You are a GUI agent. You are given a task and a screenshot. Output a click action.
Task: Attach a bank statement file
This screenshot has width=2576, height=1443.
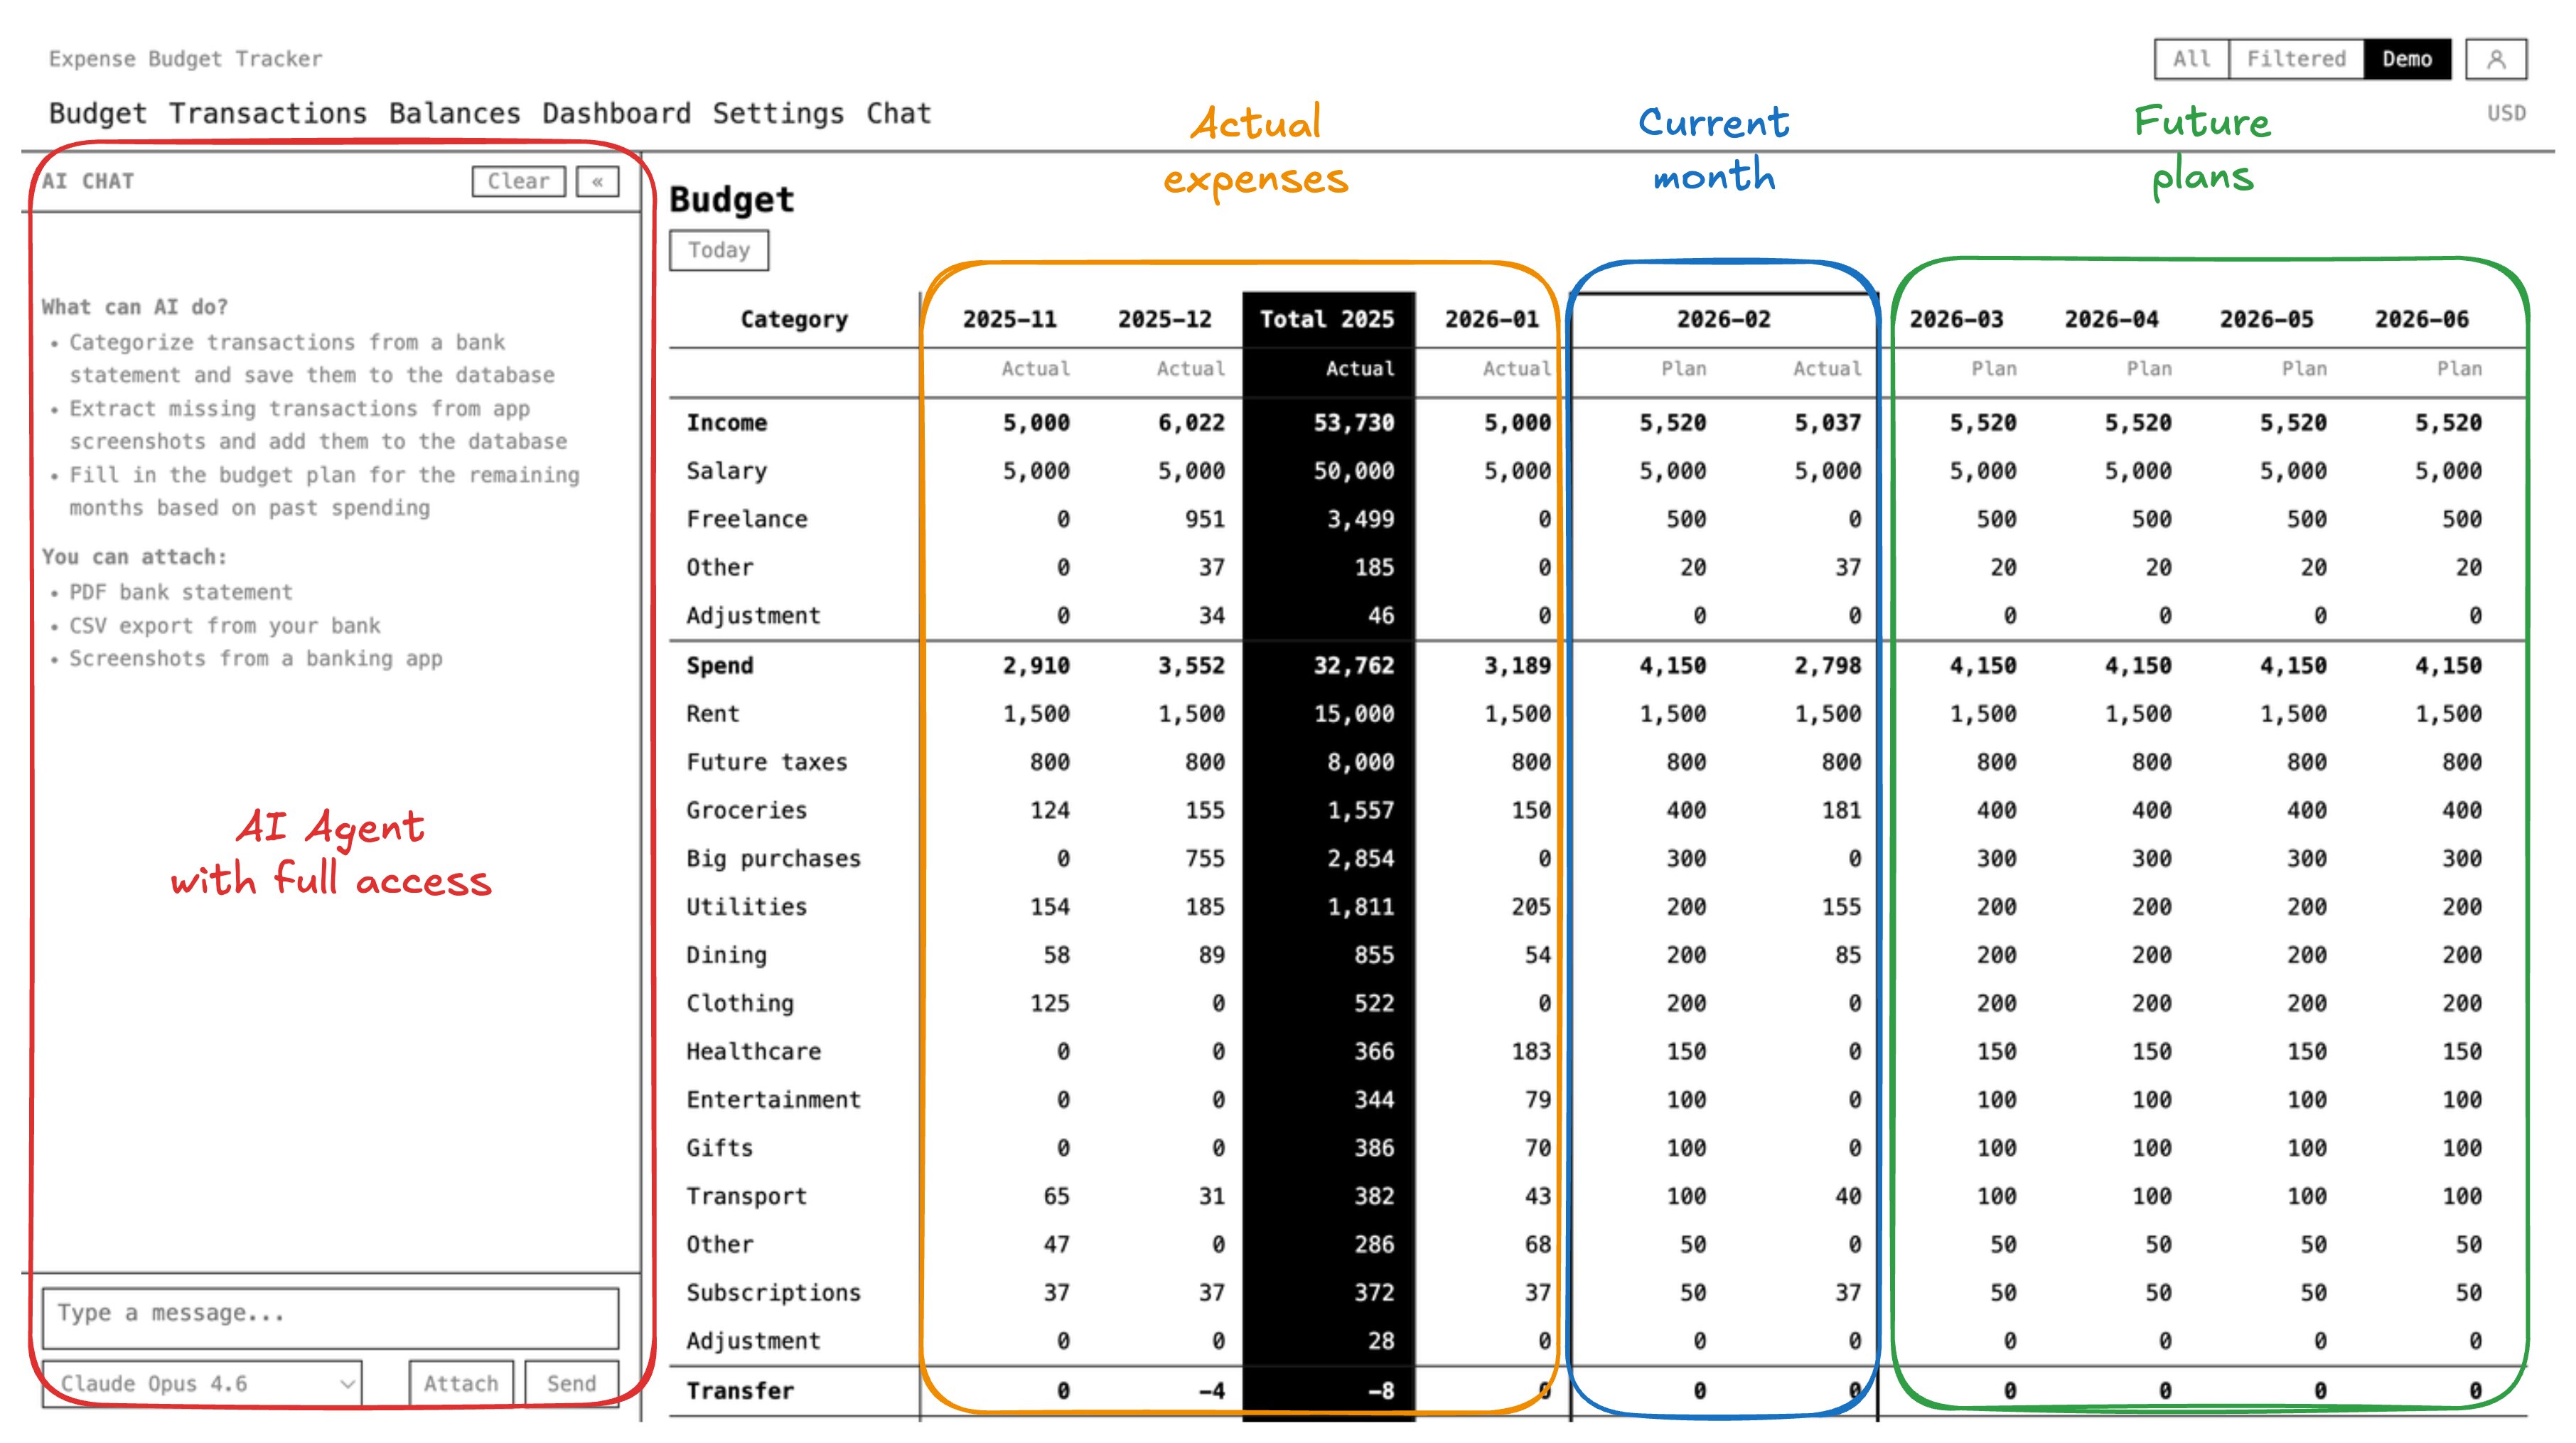coord(461,1383)
